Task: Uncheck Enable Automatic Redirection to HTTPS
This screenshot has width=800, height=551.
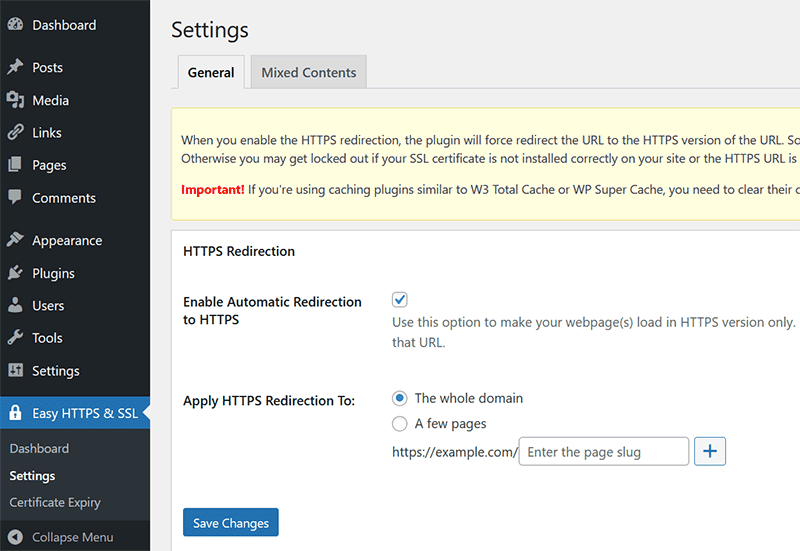Action: (x=400, y=300)
